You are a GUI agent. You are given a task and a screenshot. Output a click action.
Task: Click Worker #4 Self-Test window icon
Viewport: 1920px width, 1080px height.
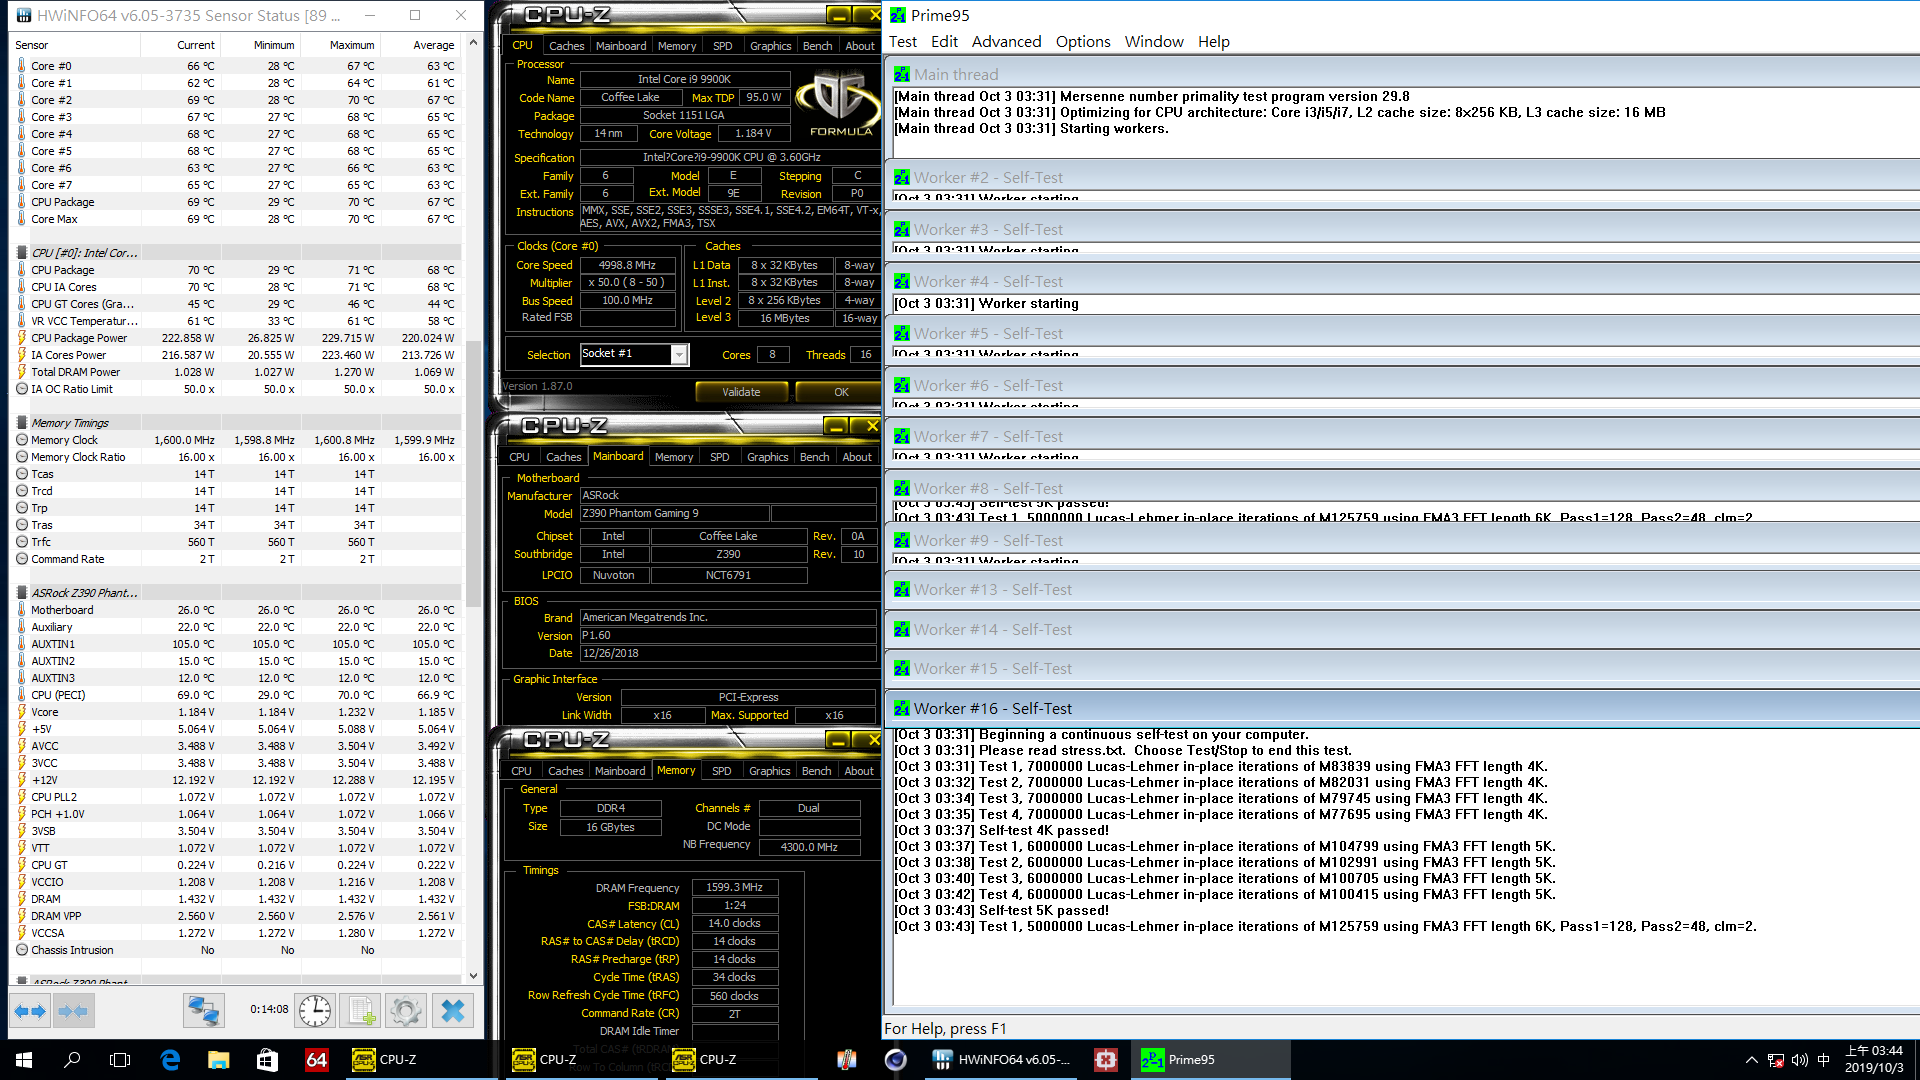[x=901, y=281]
